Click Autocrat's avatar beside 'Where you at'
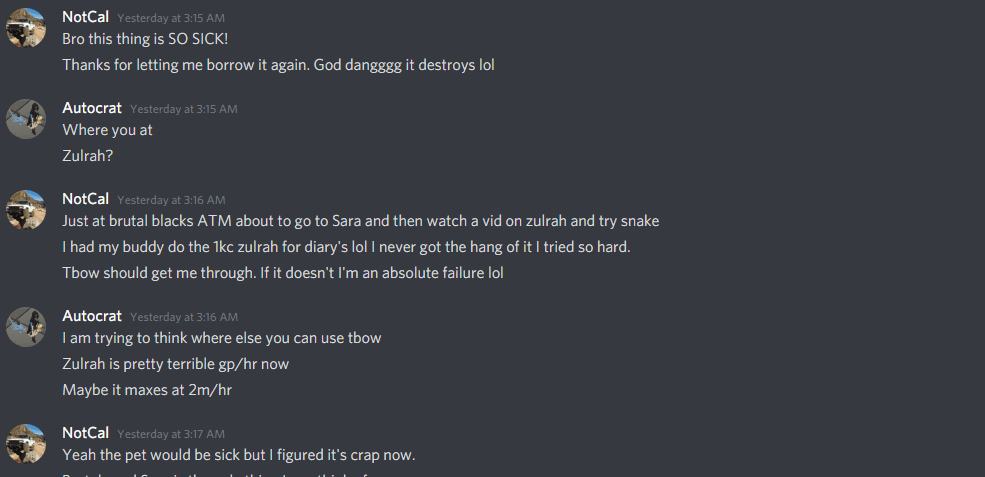The width and height of the screenshot is (985, 477). [x=26, y=119]
